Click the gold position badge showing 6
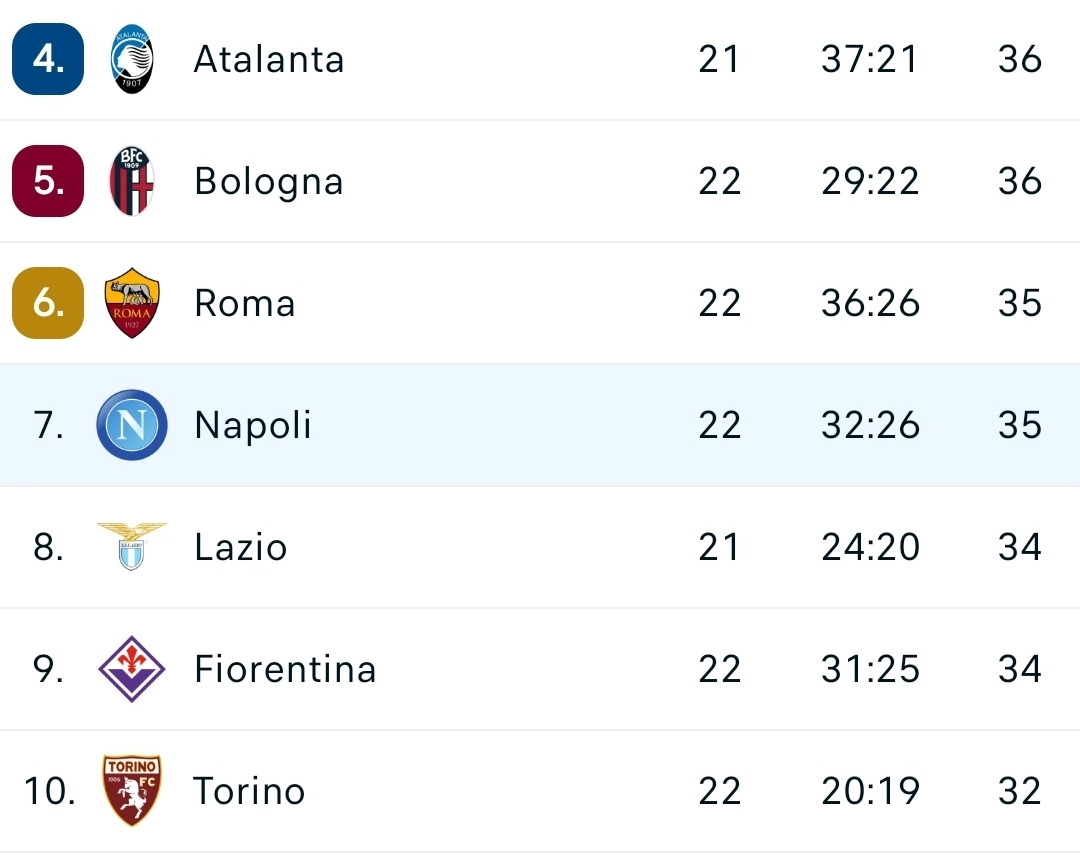The image size is (1080, 856). point(47,303)
